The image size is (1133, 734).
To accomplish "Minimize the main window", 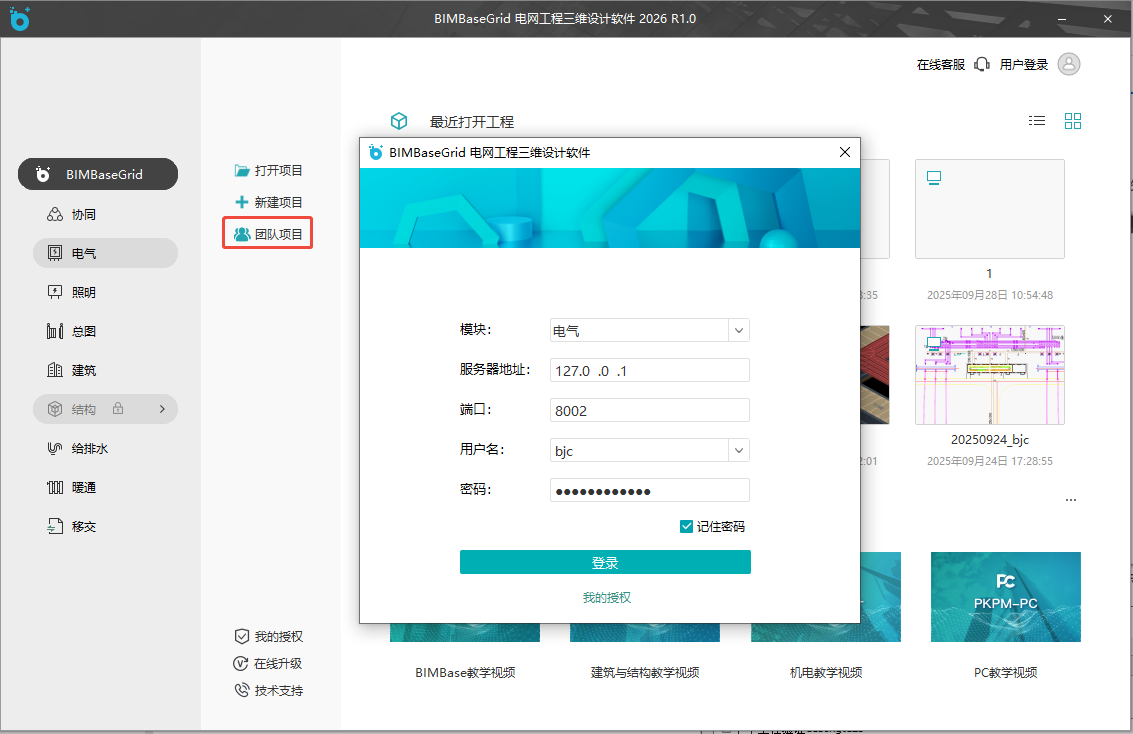I will pos(1062,19).
